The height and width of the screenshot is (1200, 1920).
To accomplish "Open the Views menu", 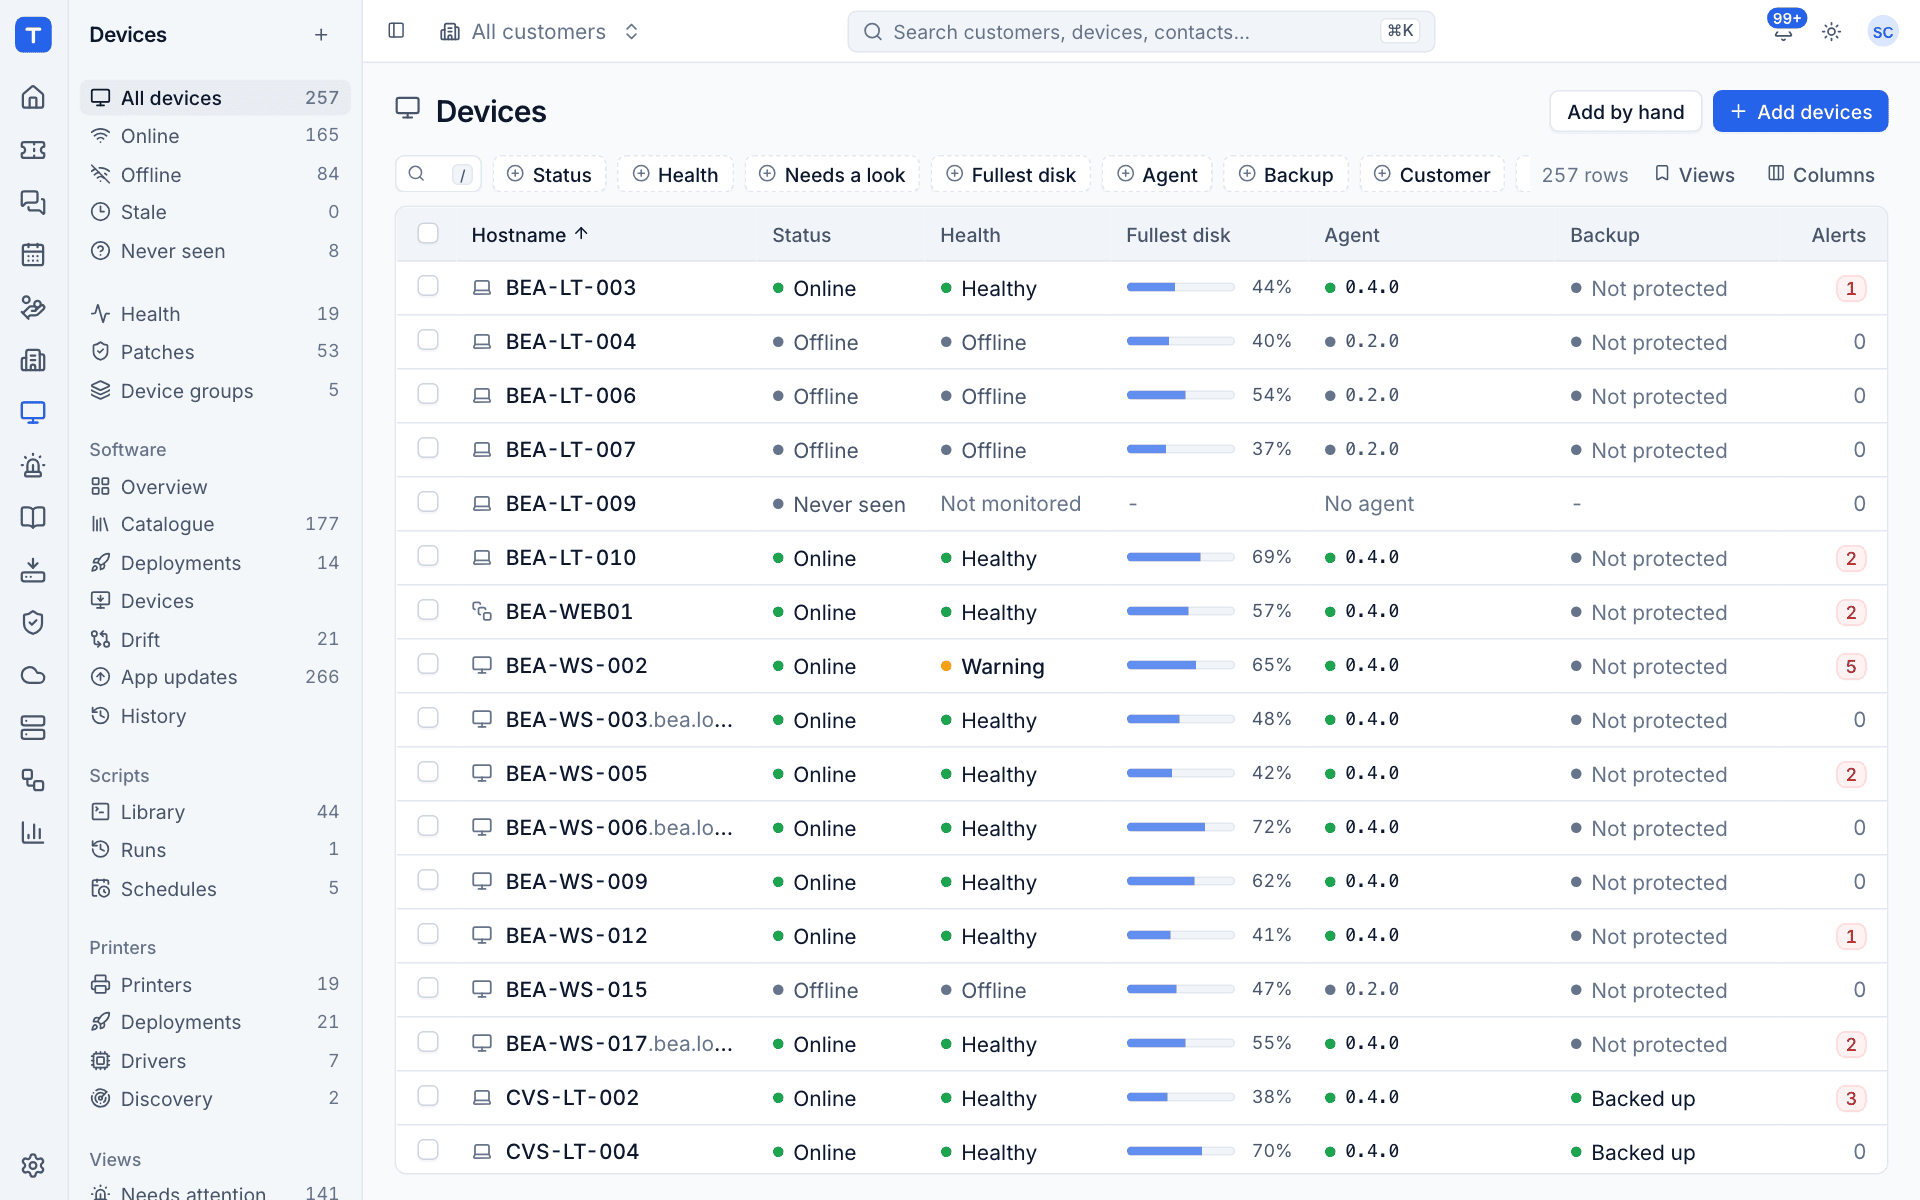I will click(x=1694, y=174).
